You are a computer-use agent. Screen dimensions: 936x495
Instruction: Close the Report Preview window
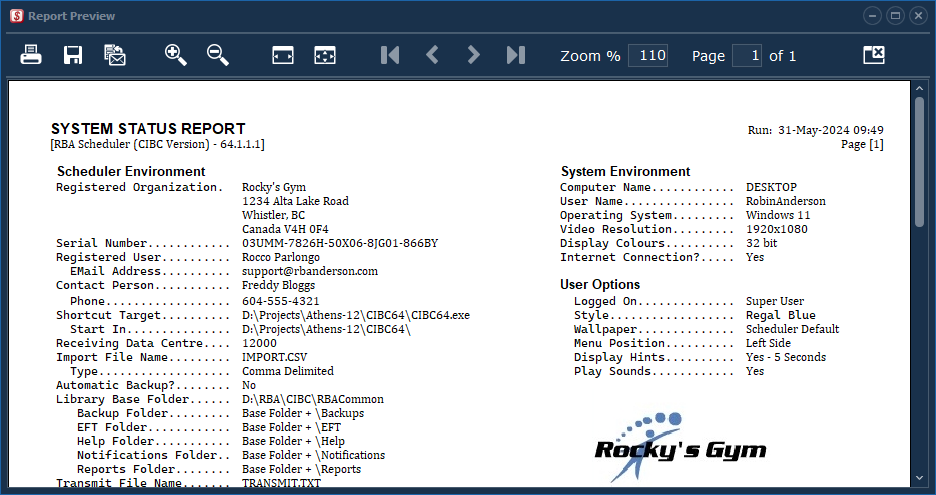918,16
